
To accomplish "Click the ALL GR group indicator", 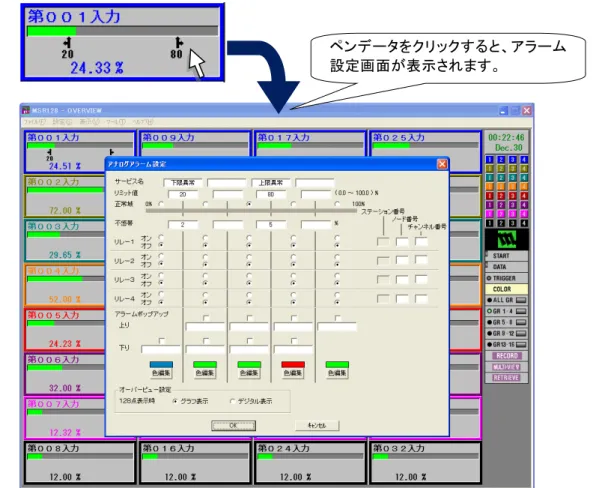I will point(507,300).
